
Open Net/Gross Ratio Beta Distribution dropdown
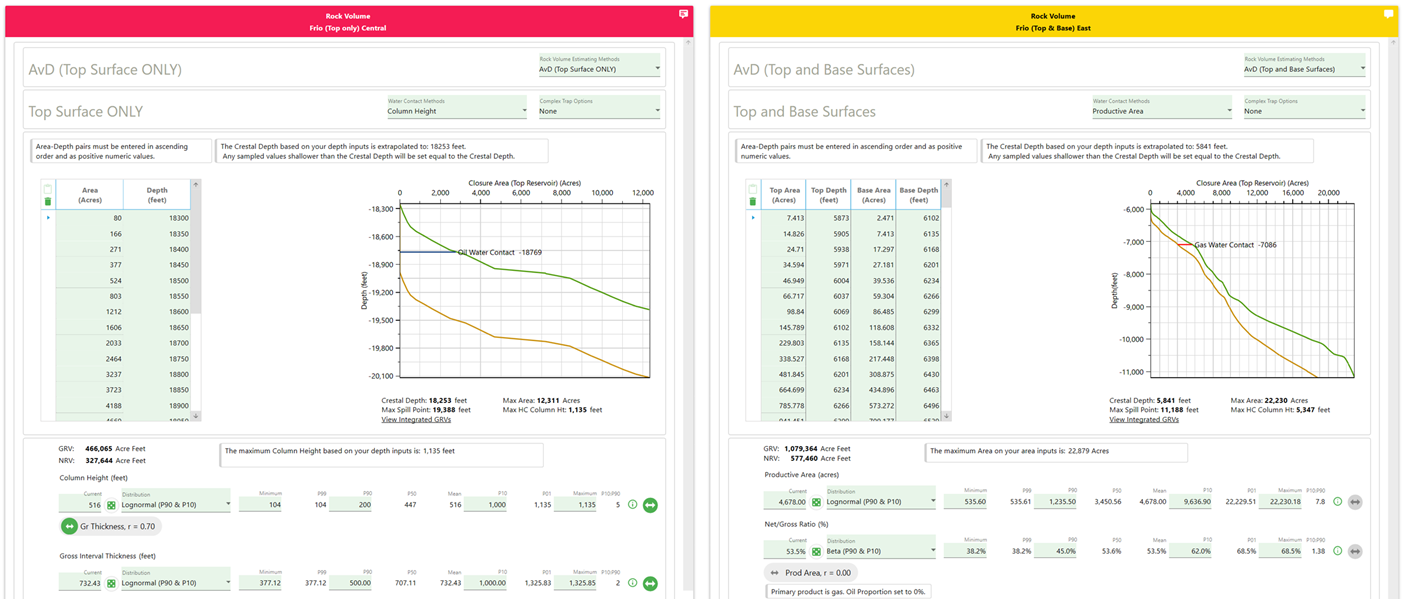(x=880, y=547)
